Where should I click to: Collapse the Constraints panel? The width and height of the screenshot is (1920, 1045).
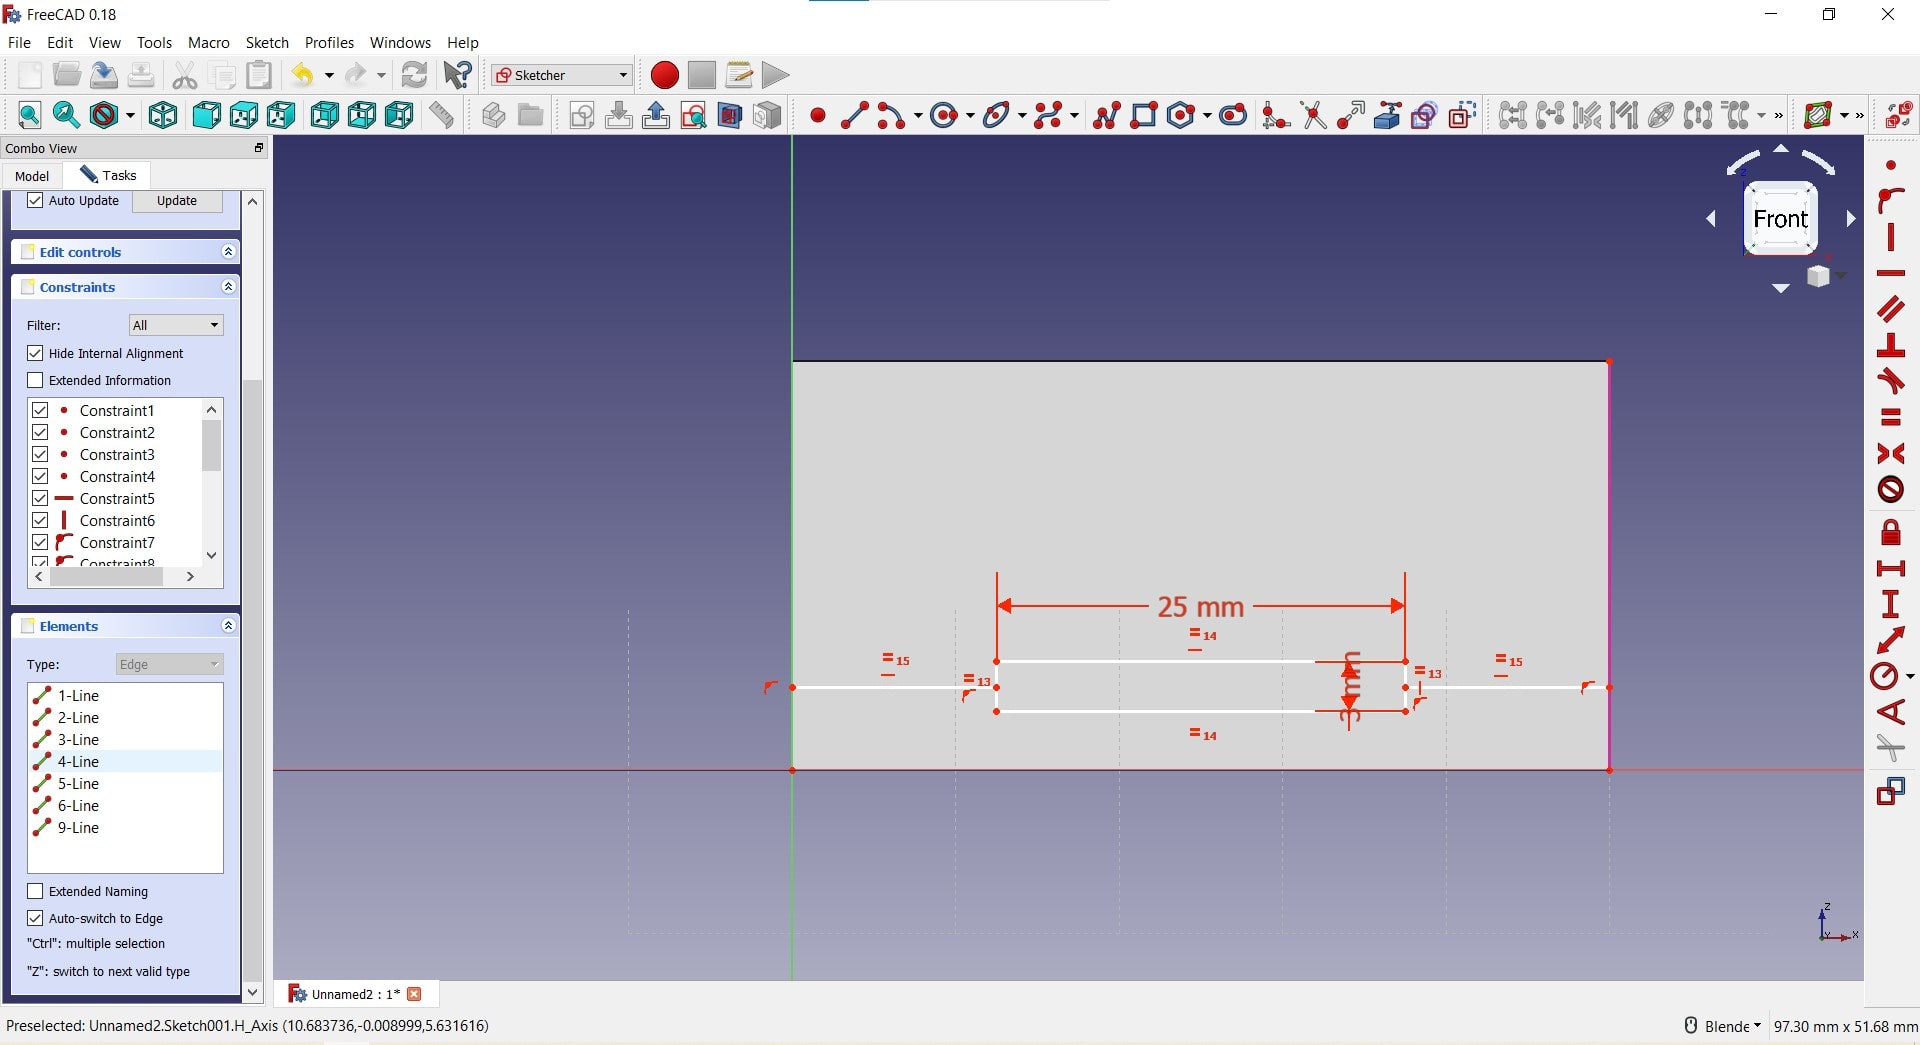(228, 287)
